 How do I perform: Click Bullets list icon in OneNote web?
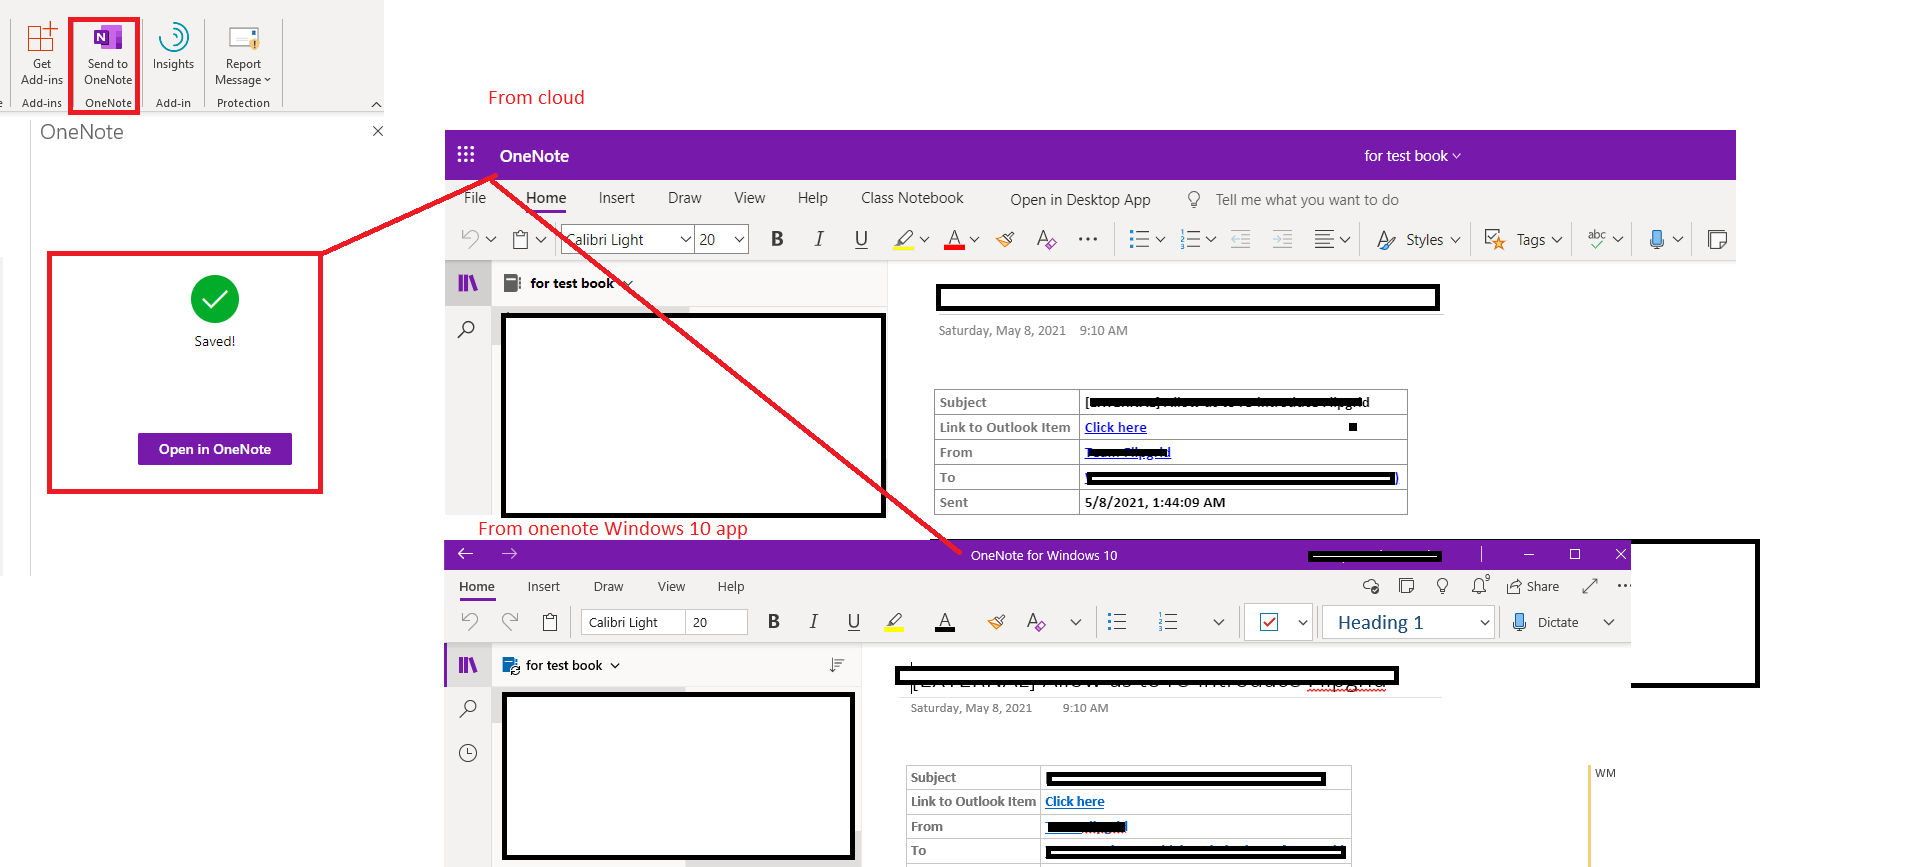pyautogui.click(x=1139, y=239)
